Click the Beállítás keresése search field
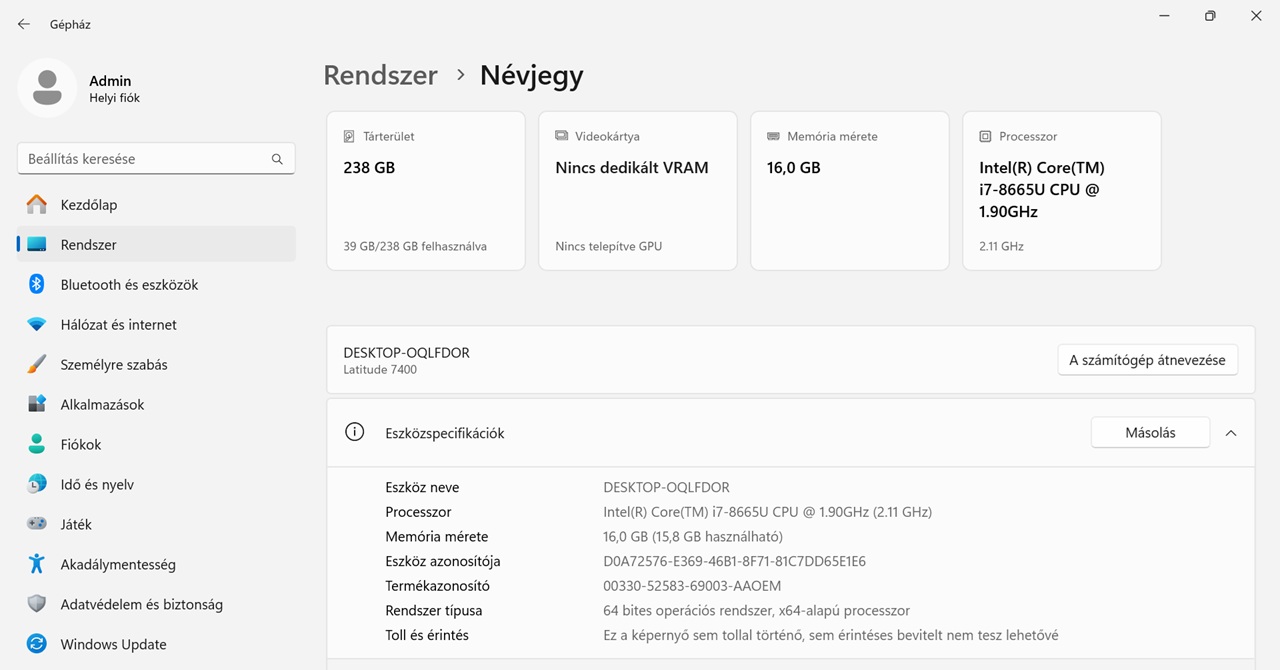This screenshot has height=670, width=1280. pyautogui.click(x=156, y=159)
